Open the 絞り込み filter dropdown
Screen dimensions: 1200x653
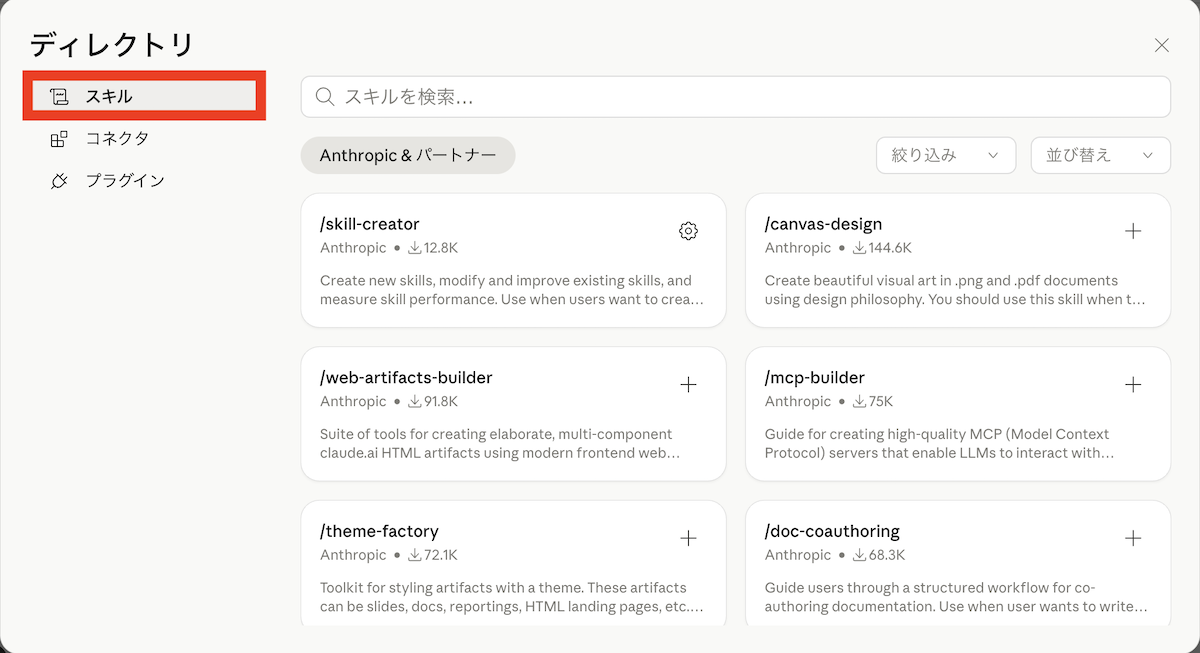[945, 155]
